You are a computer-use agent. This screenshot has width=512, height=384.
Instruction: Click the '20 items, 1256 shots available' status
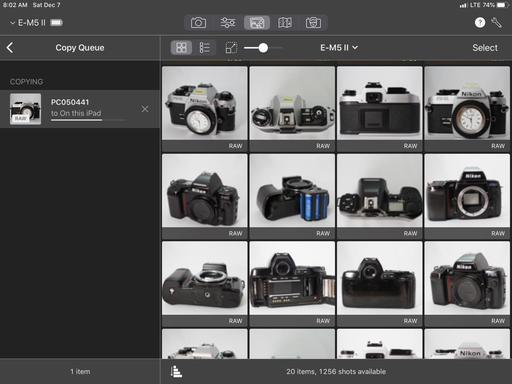pyautogui.click(x=336, y=371)
